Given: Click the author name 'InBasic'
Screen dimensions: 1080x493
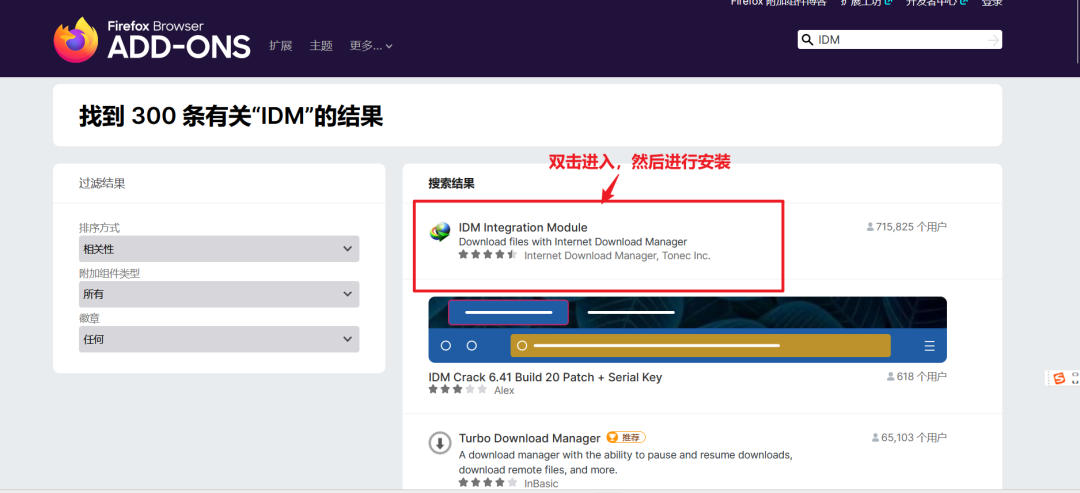Looking at the screenshot, I should [541, 483].
